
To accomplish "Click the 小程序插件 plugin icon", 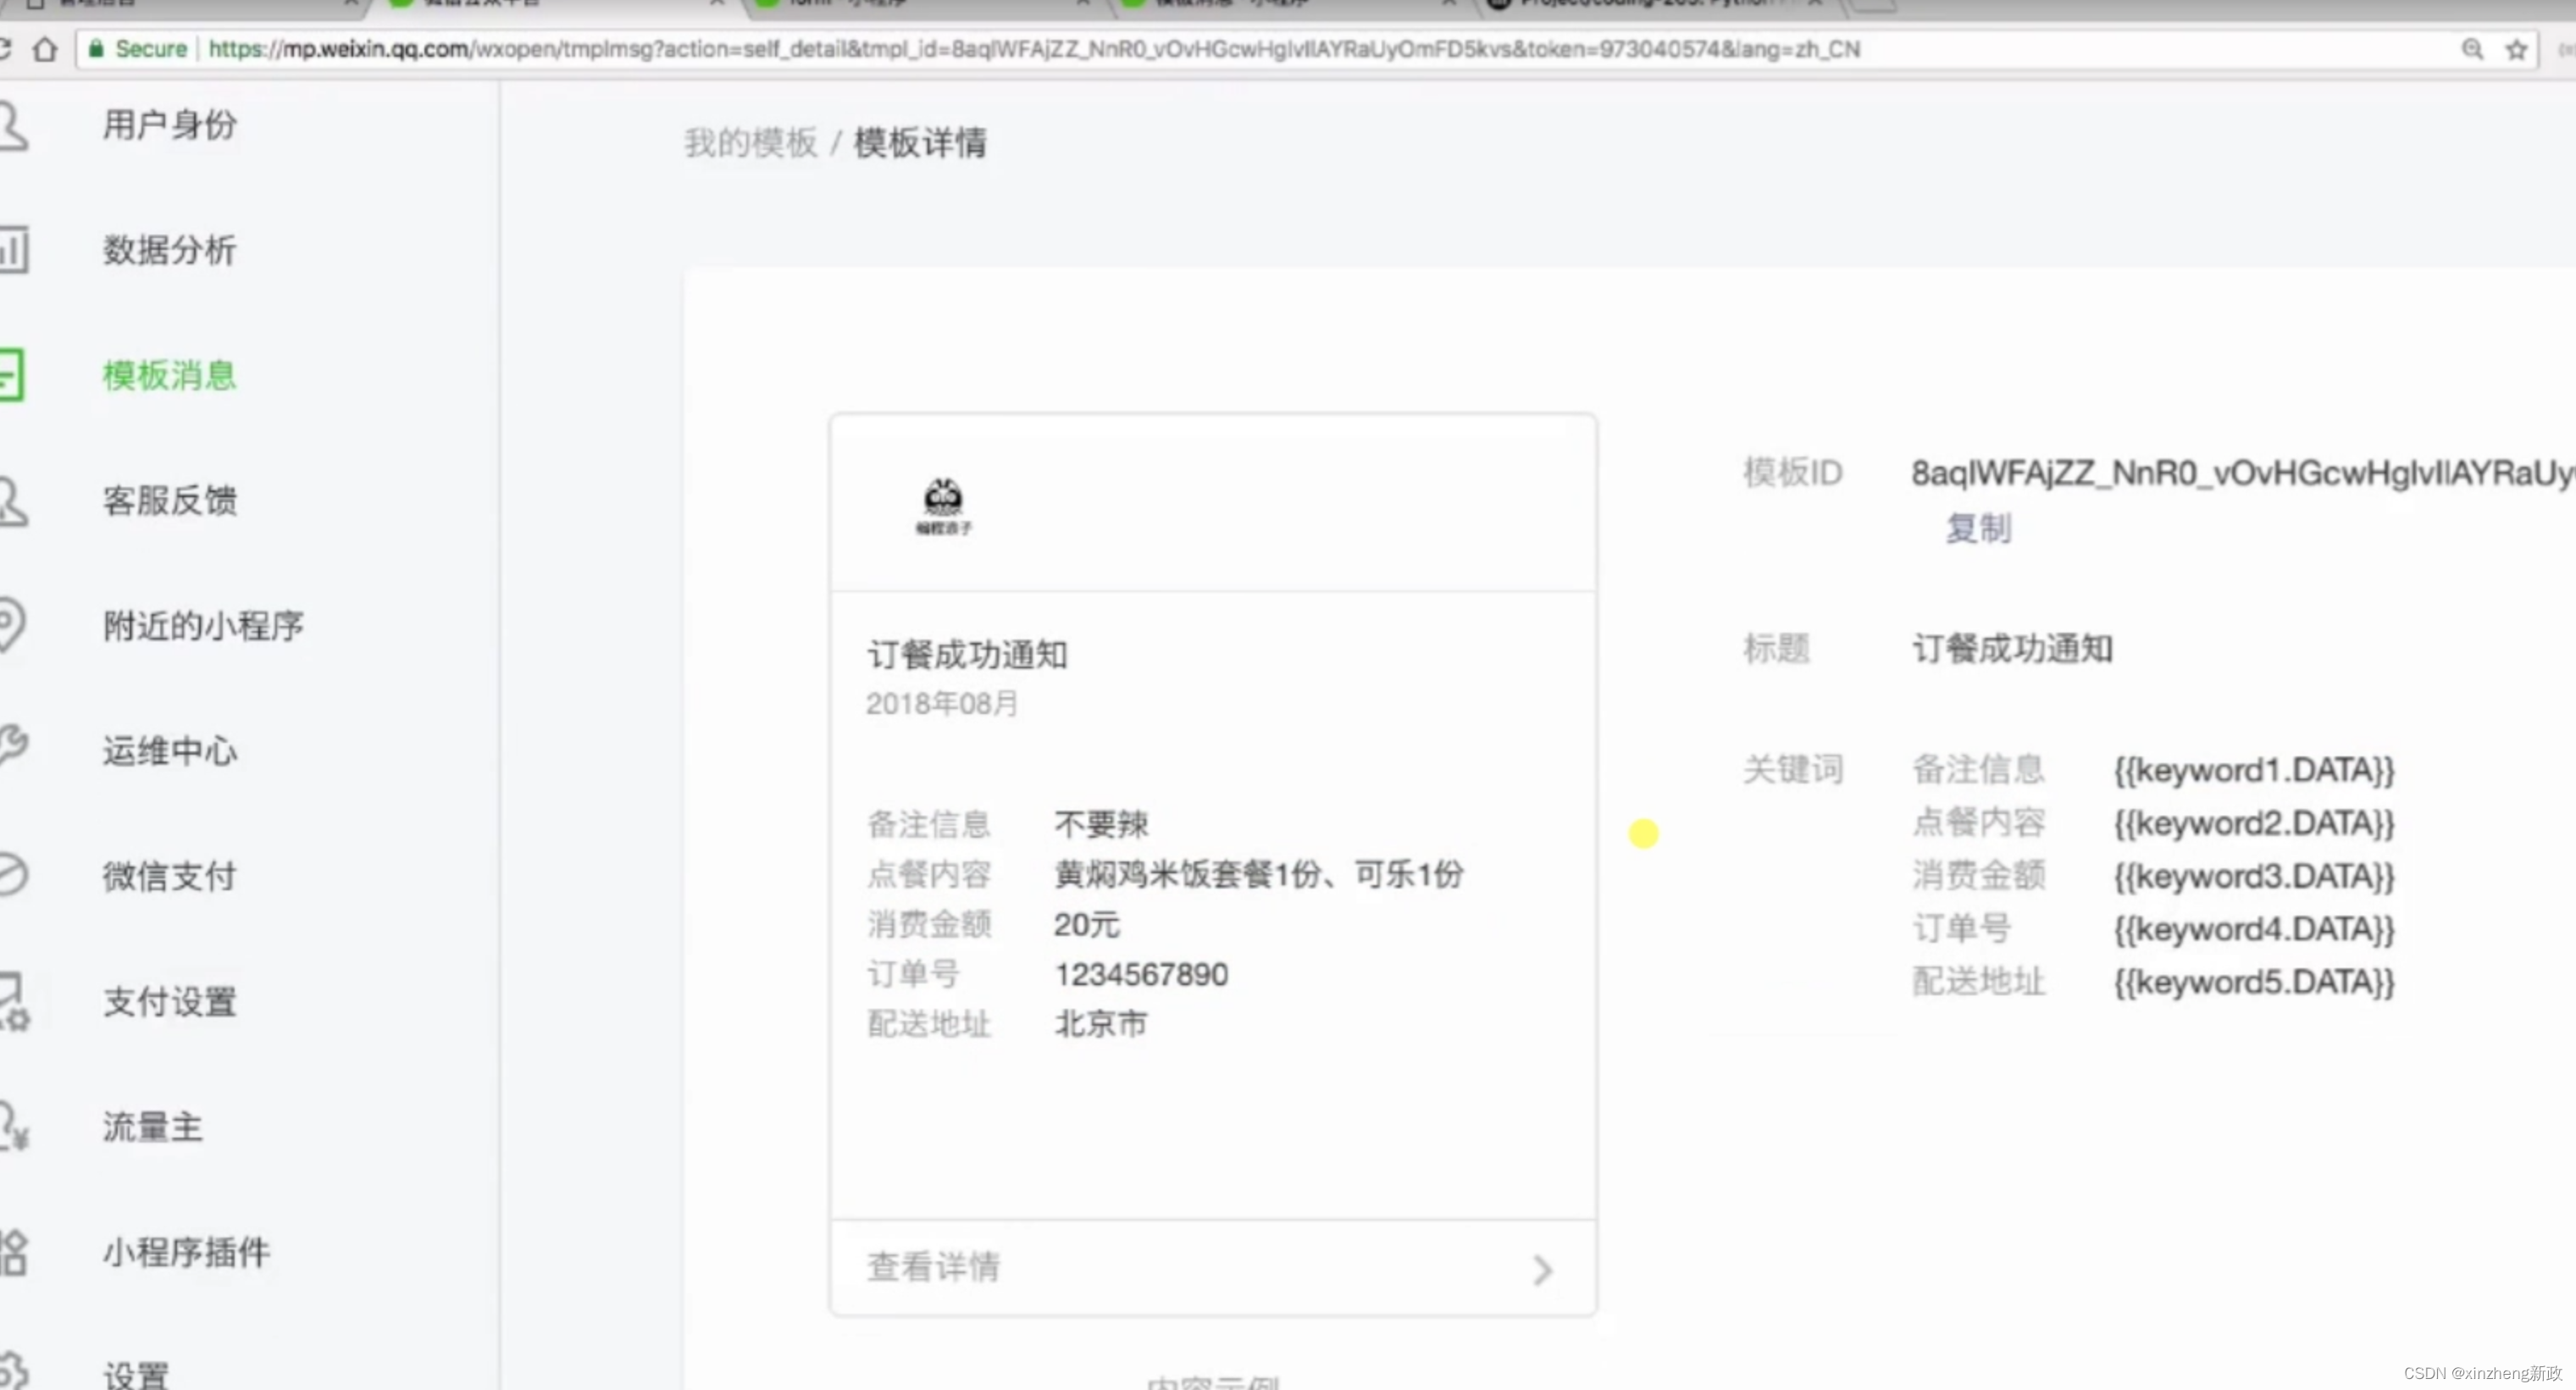I will click(x=12, y=1252).
